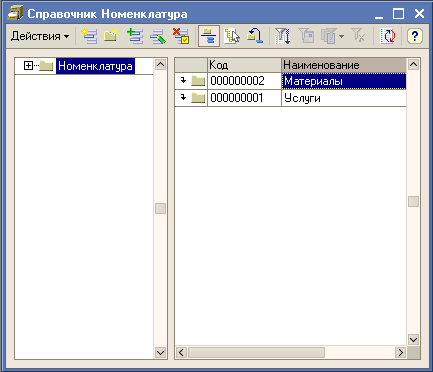Image resolution: width=433 pixels, height=372 pixels.
Task: Click Код column header
Action: tap(244, 65)
